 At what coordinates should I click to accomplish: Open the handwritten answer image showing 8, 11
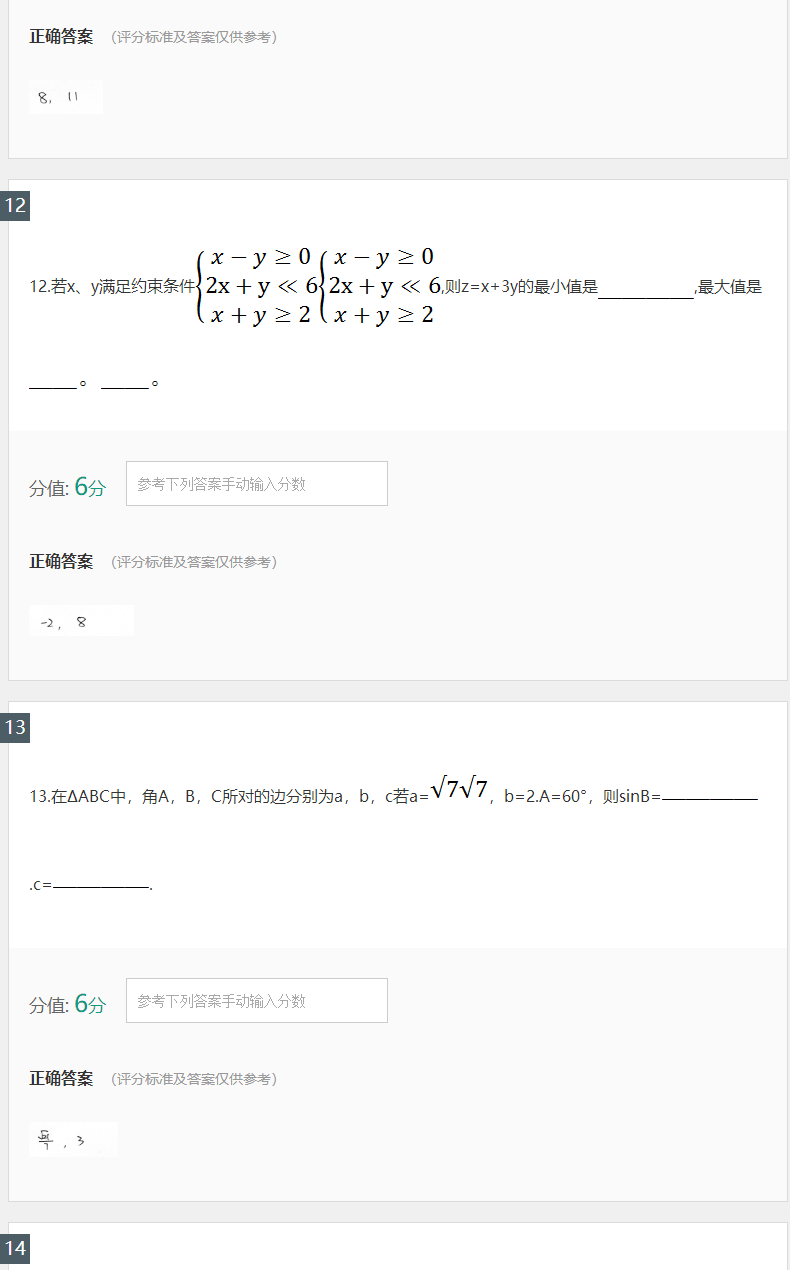65,97
